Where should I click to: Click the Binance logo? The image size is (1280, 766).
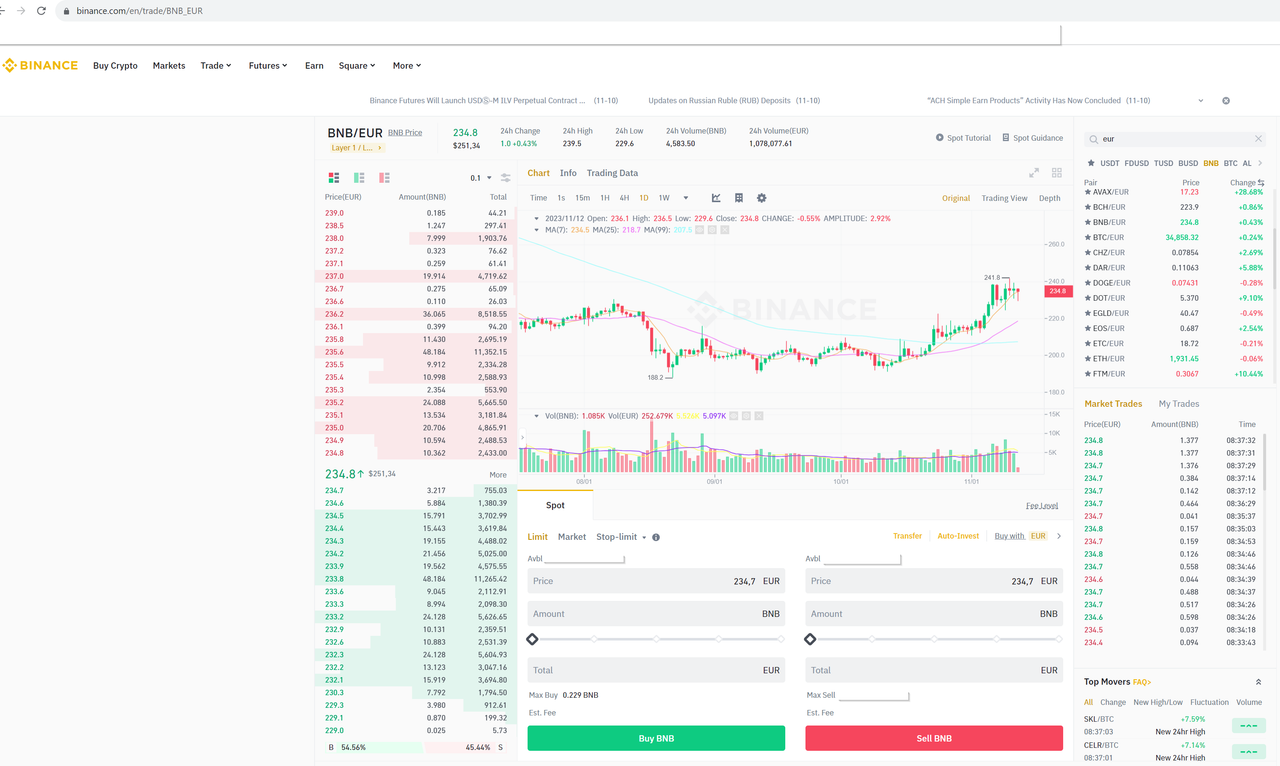coord(40,65)
